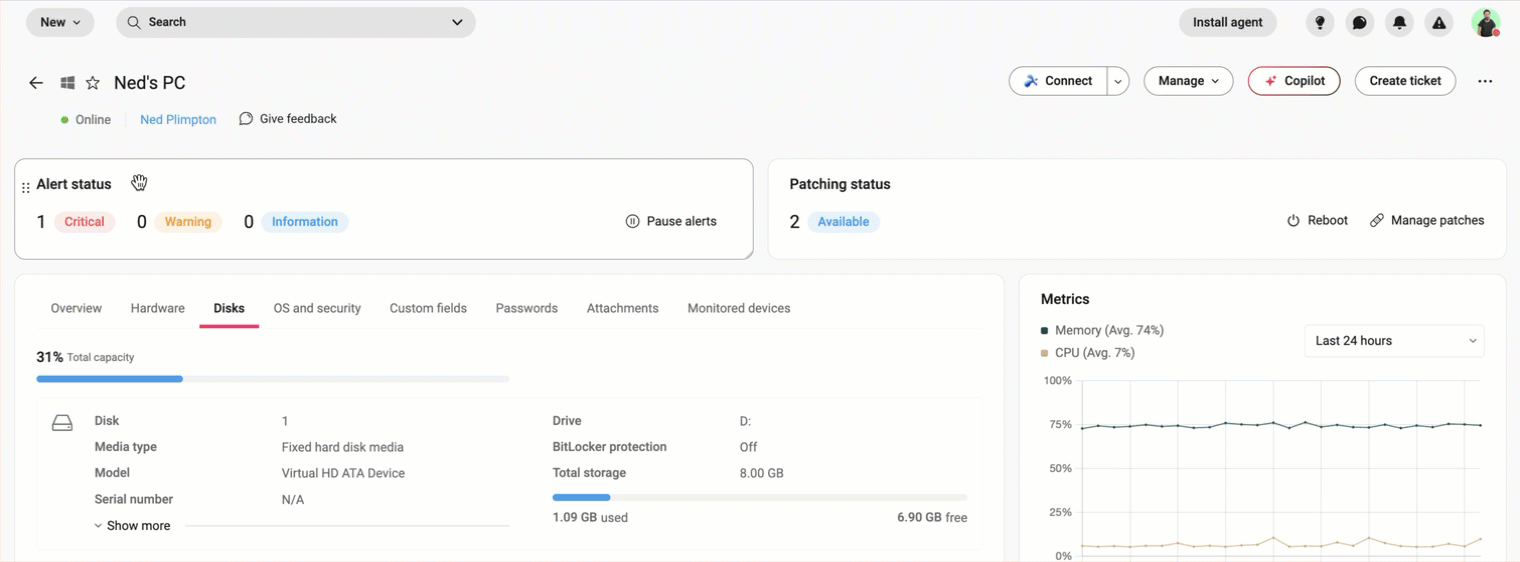
Task: Expand the Search box dropdown chevron
Action: click(457, 22)
